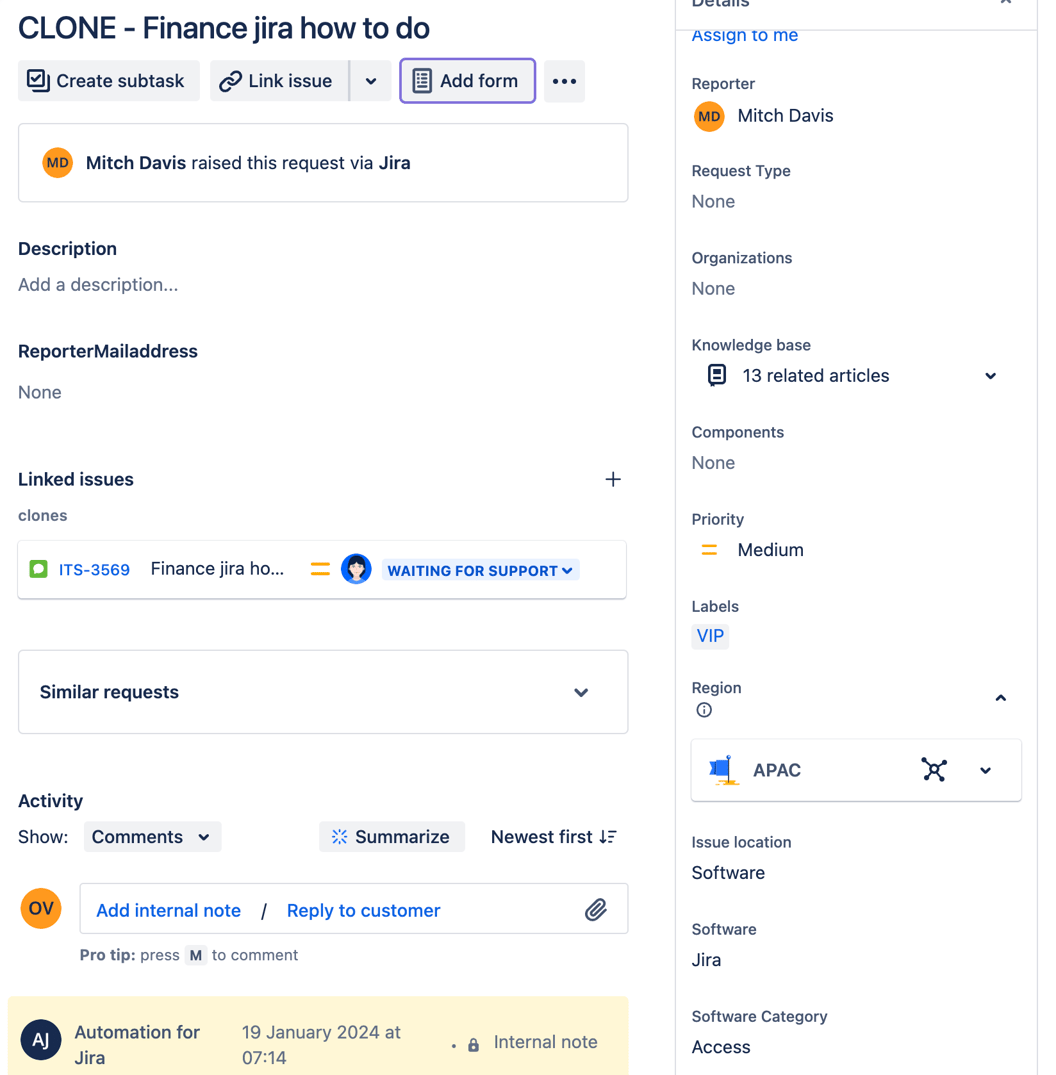Screen dimensions: 1056x1075
Task: Click the Add form button
Action: click(x=467, y=81)
